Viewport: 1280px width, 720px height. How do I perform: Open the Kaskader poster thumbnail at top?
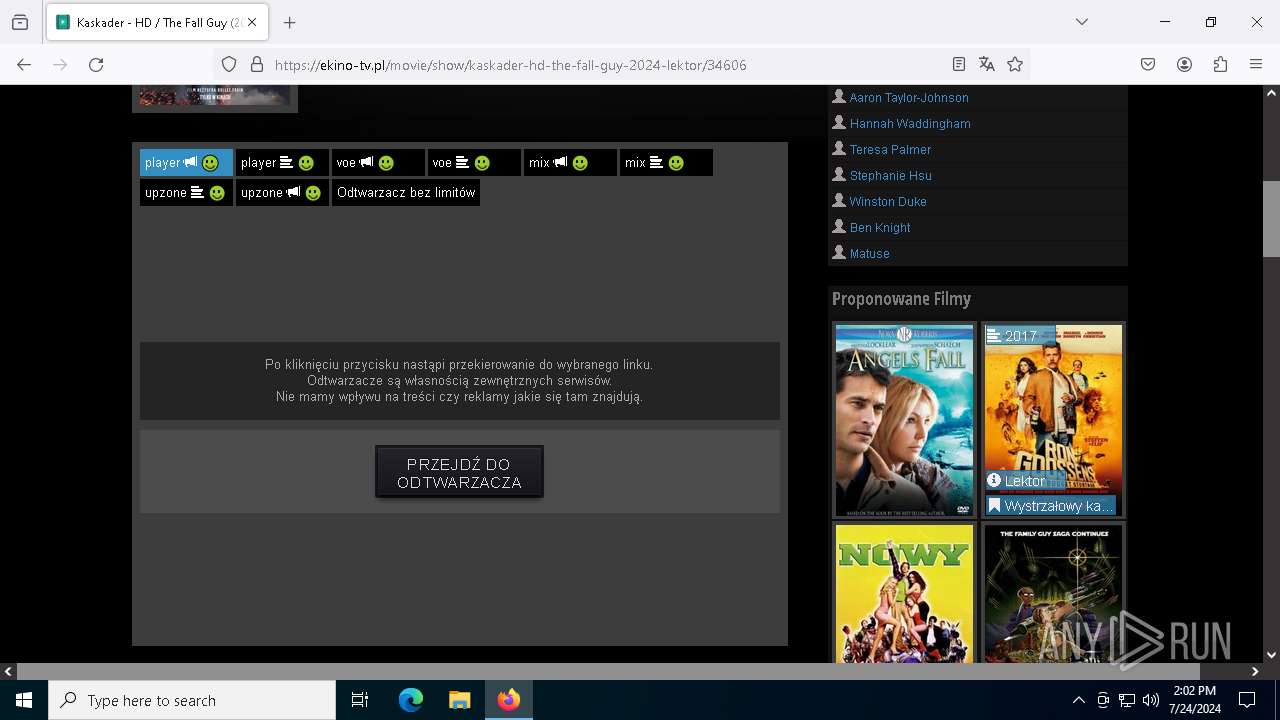(x=215, y=96)
